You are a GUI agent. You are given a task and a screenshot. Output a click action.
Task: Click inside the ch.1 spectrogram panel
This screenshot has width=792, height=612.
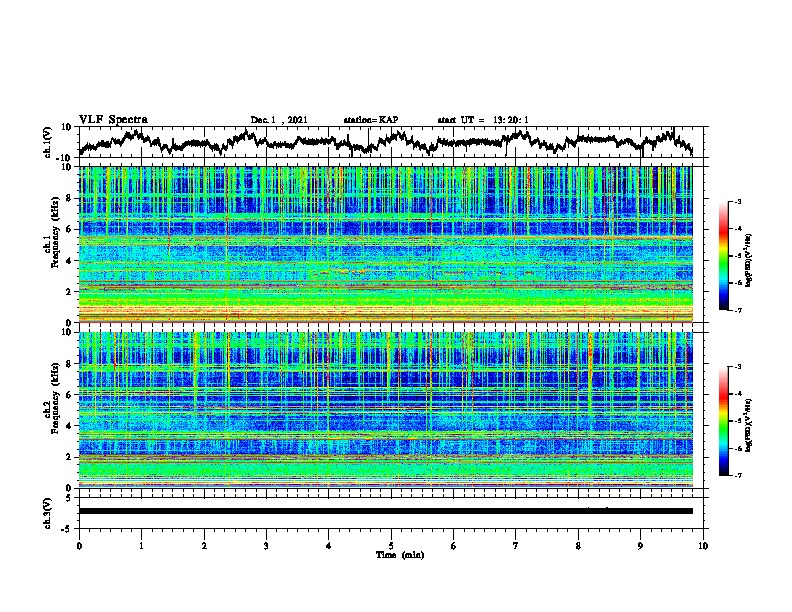(386, 244)
